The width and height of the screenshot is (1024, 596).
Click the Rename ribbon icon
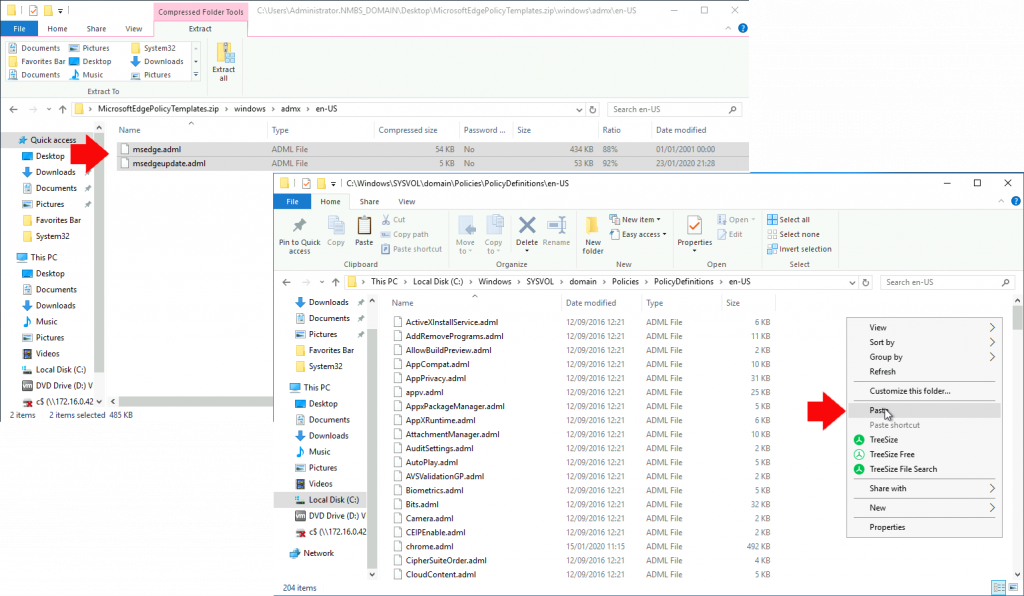point(556,231)
